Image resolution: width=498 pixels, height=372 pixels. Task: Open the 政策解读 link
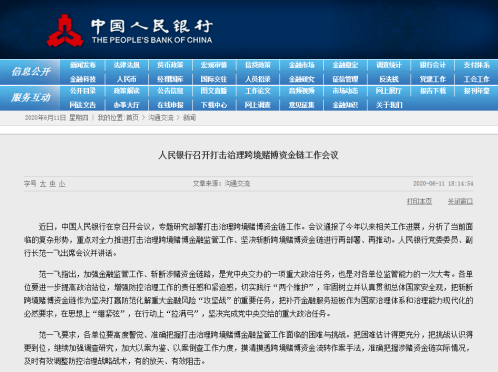tap(126, 91)
